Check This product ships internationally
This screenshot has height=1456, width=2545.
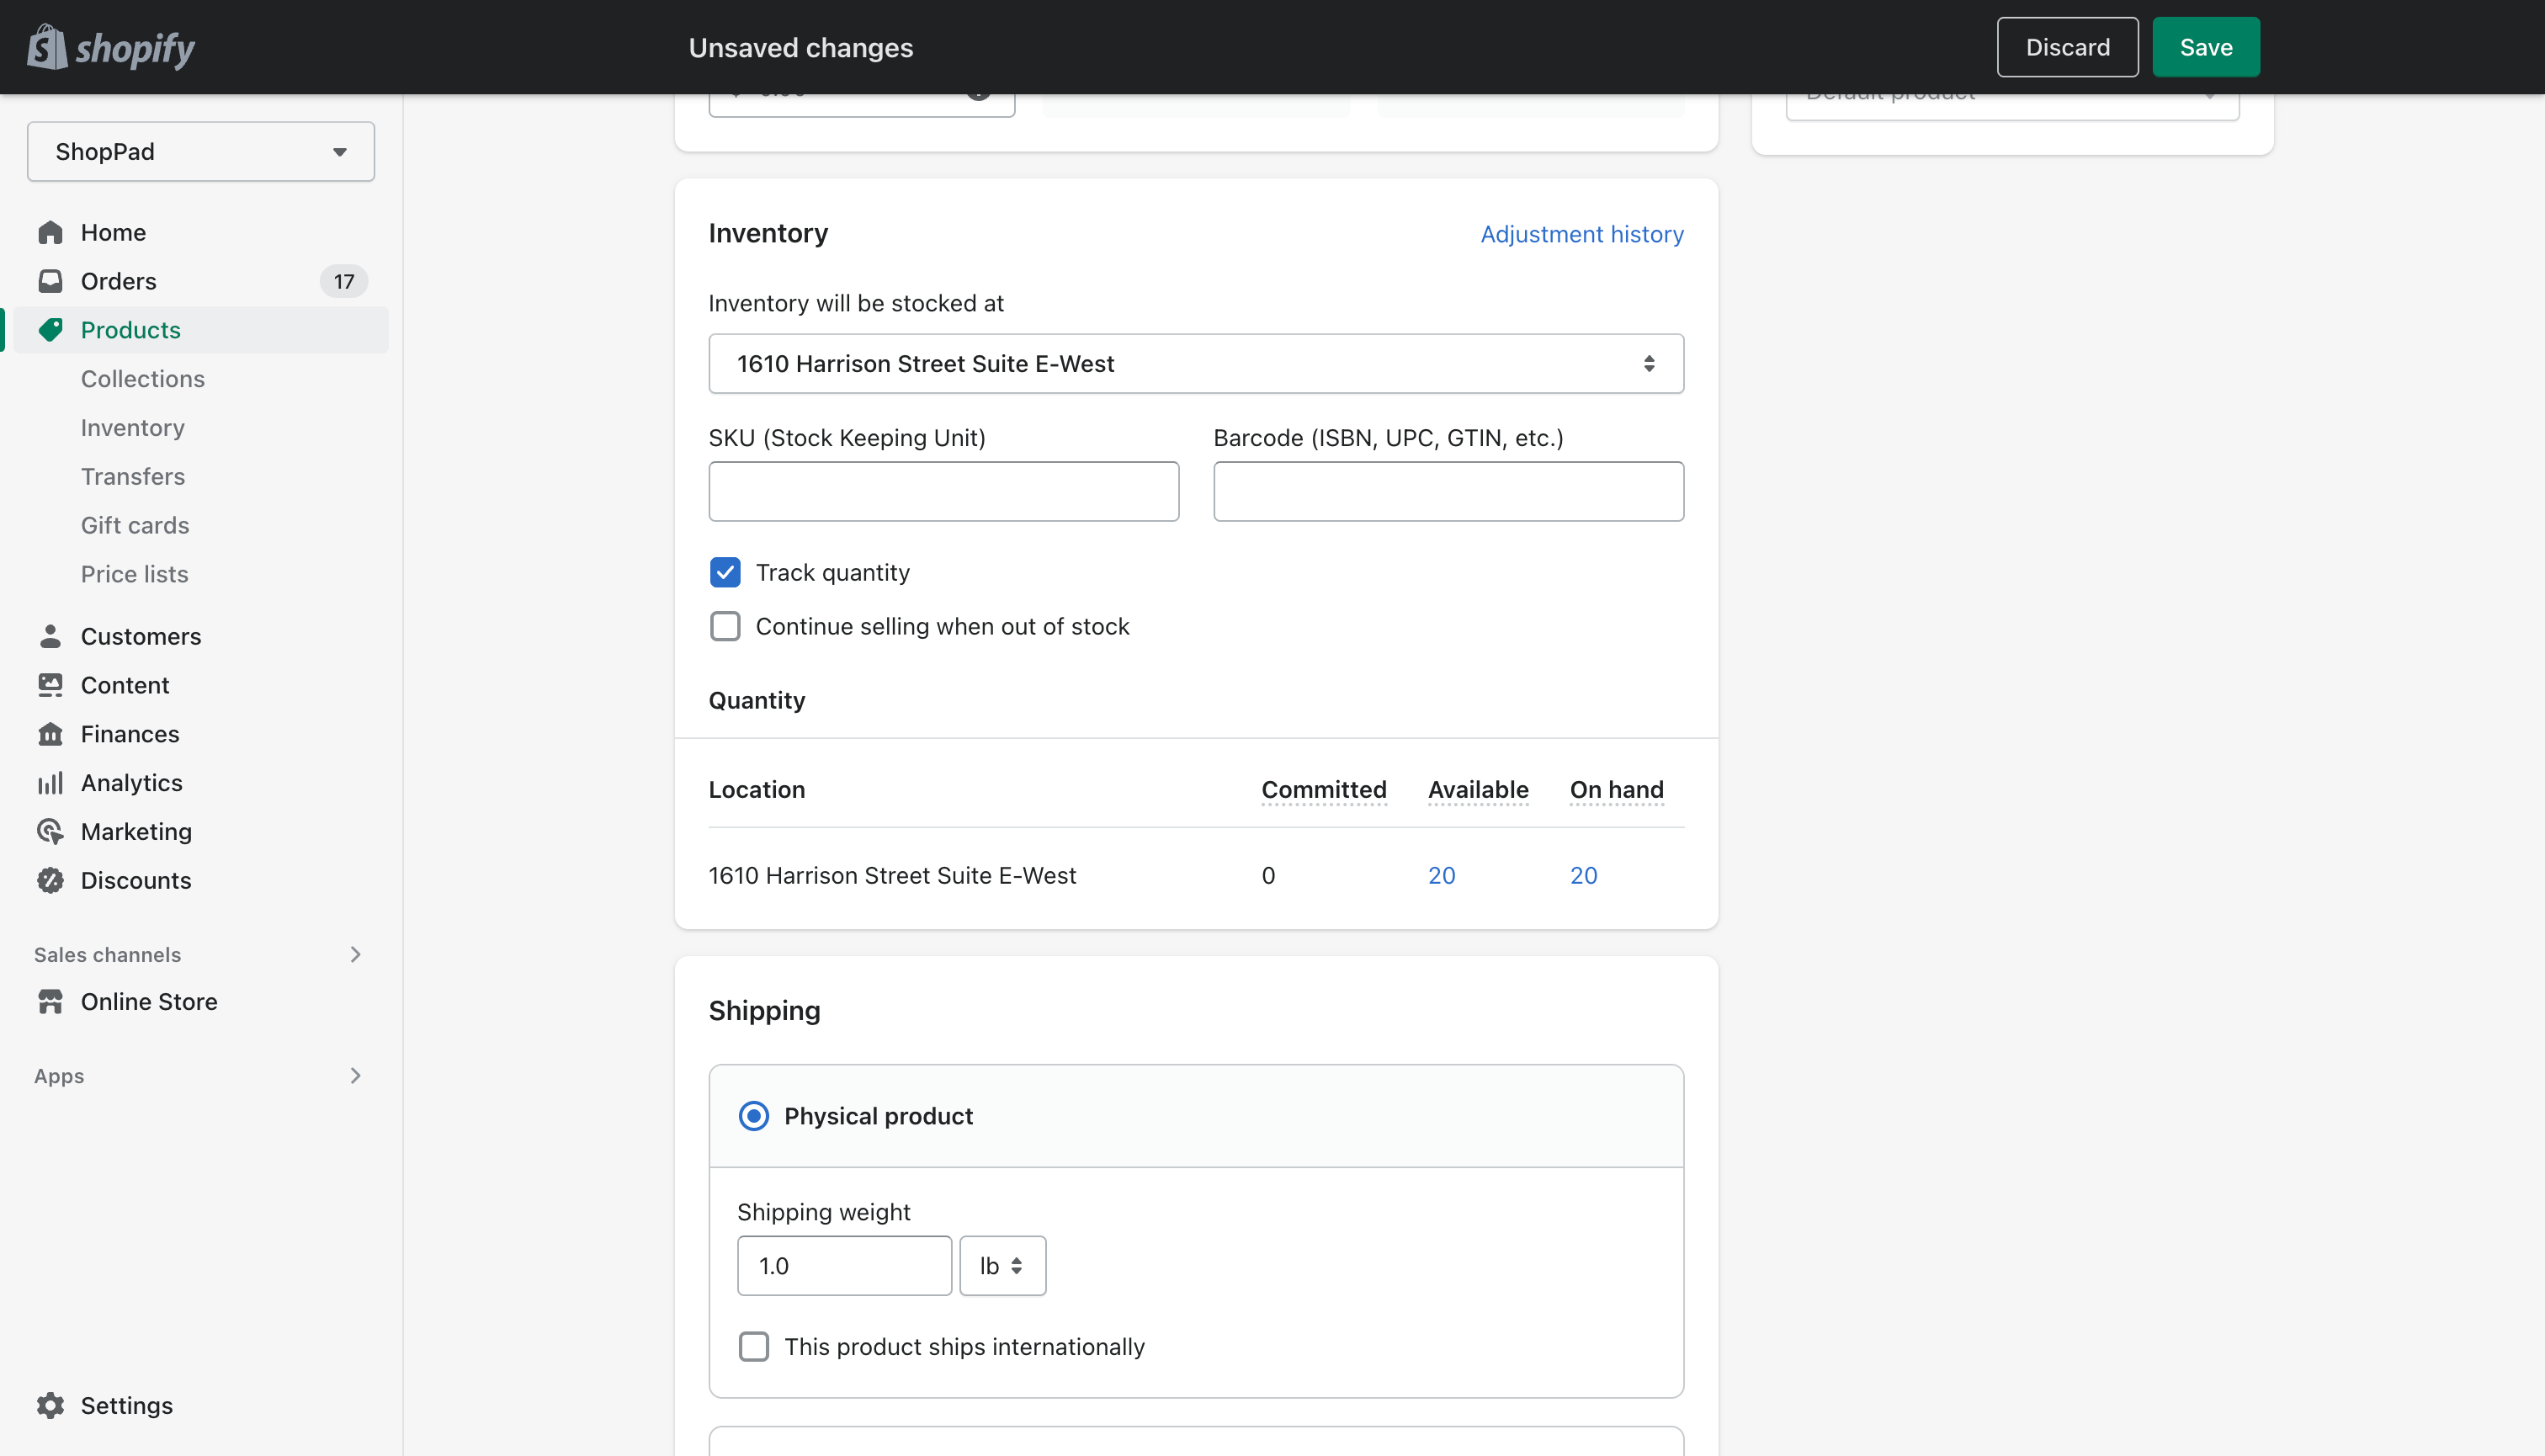tap(754, 1347)
